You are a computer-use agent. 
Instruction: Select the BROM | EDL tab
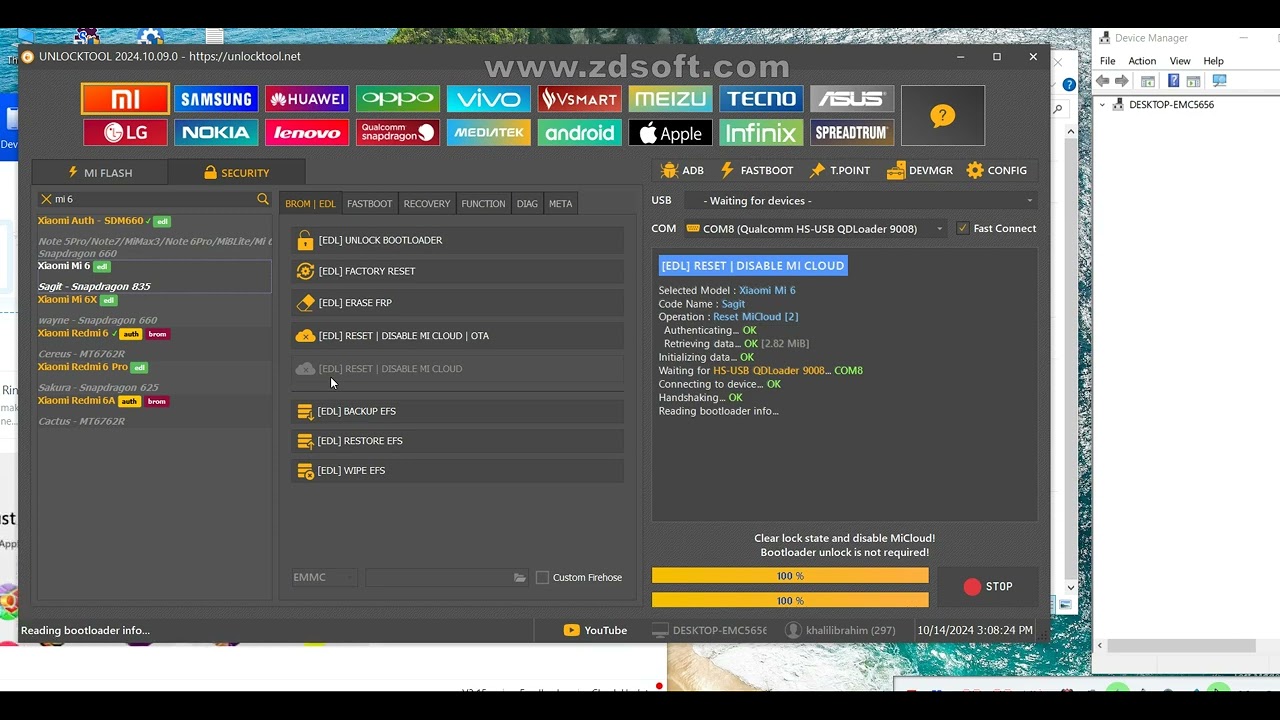(310, 204)
